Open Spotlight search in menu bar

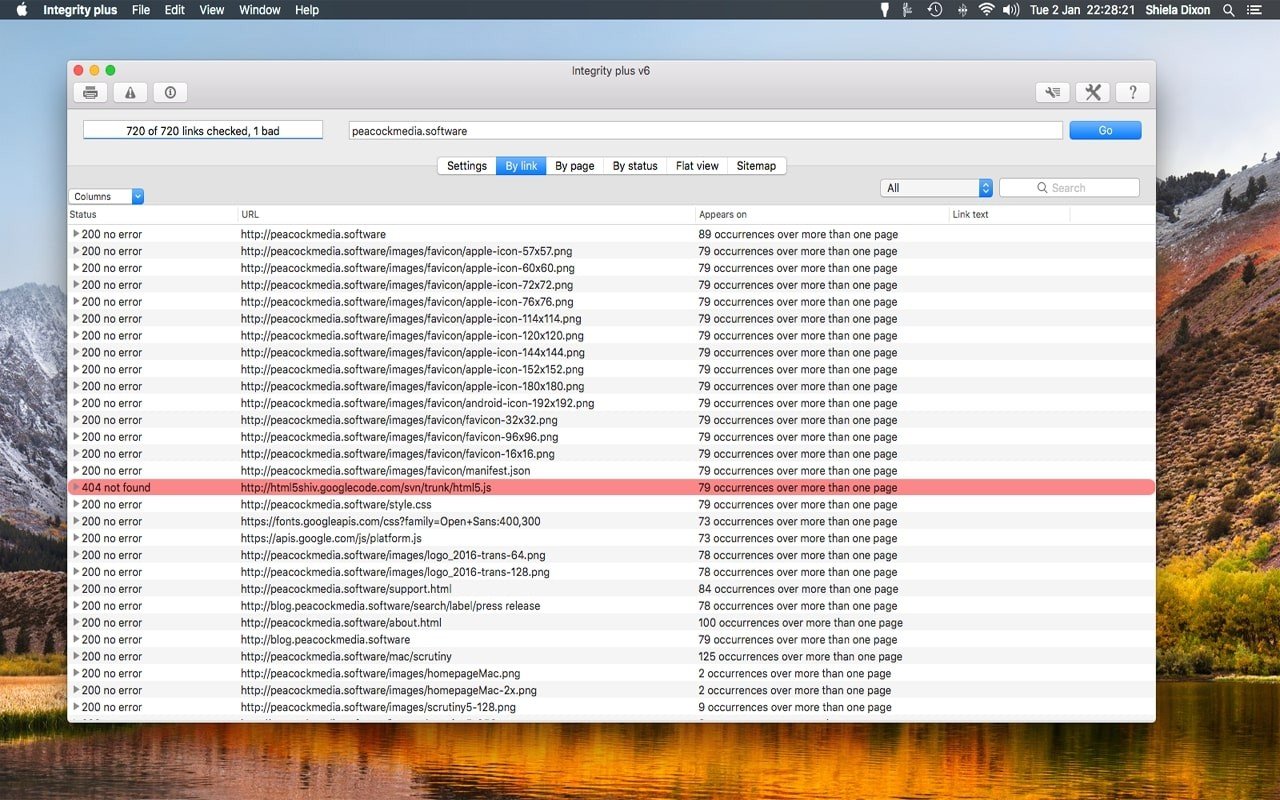1228,10
